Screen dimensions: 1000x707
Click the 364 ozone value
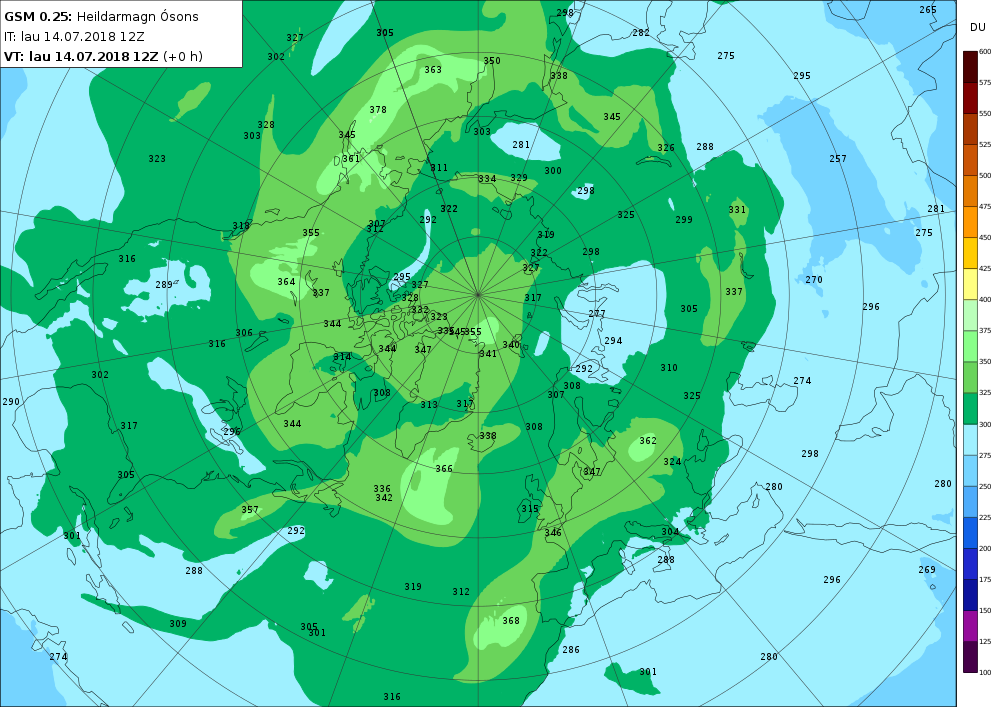(x=286, y=281)
